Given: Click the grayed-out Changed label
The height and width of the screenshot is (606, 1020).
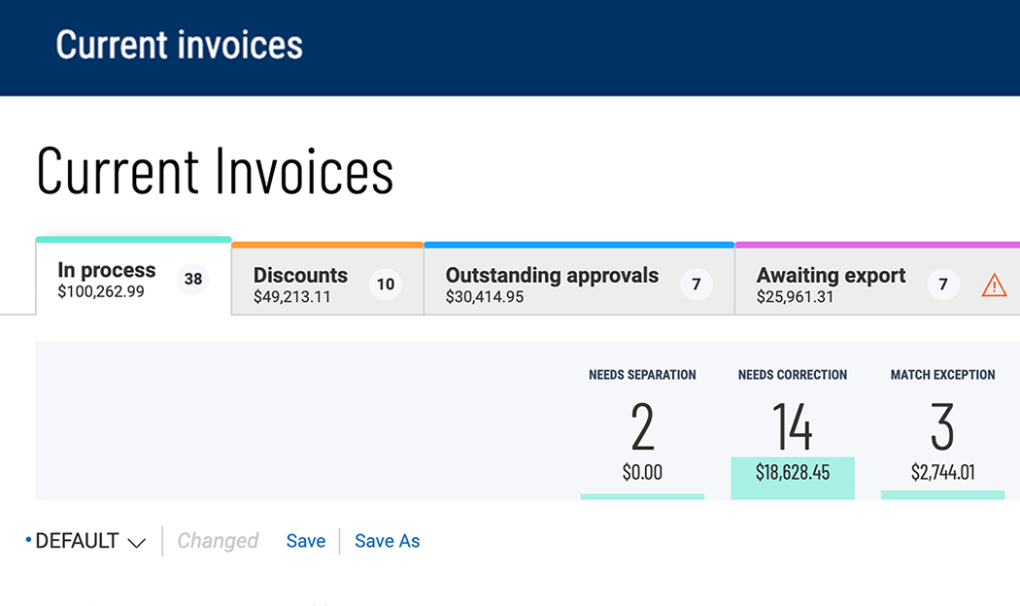Looking at the screenshot, I should click(x=217, y=541).
